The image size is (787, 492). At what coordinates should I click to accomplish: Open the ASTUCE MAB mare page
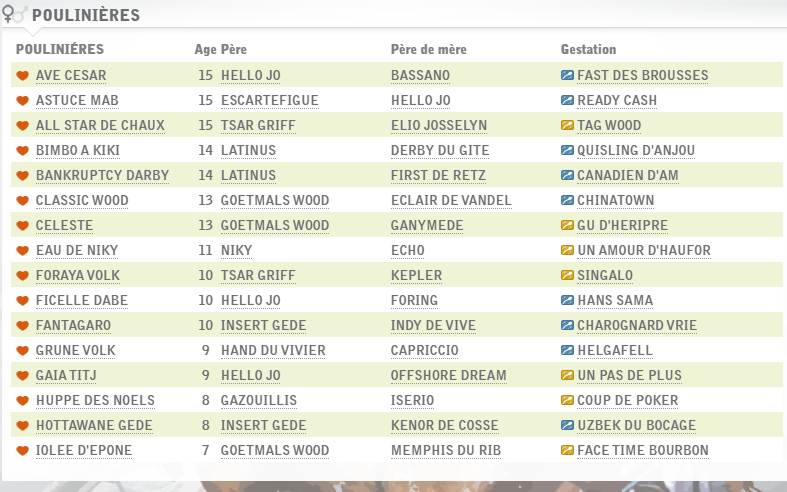pyautogui.click(x=75, y=101)
